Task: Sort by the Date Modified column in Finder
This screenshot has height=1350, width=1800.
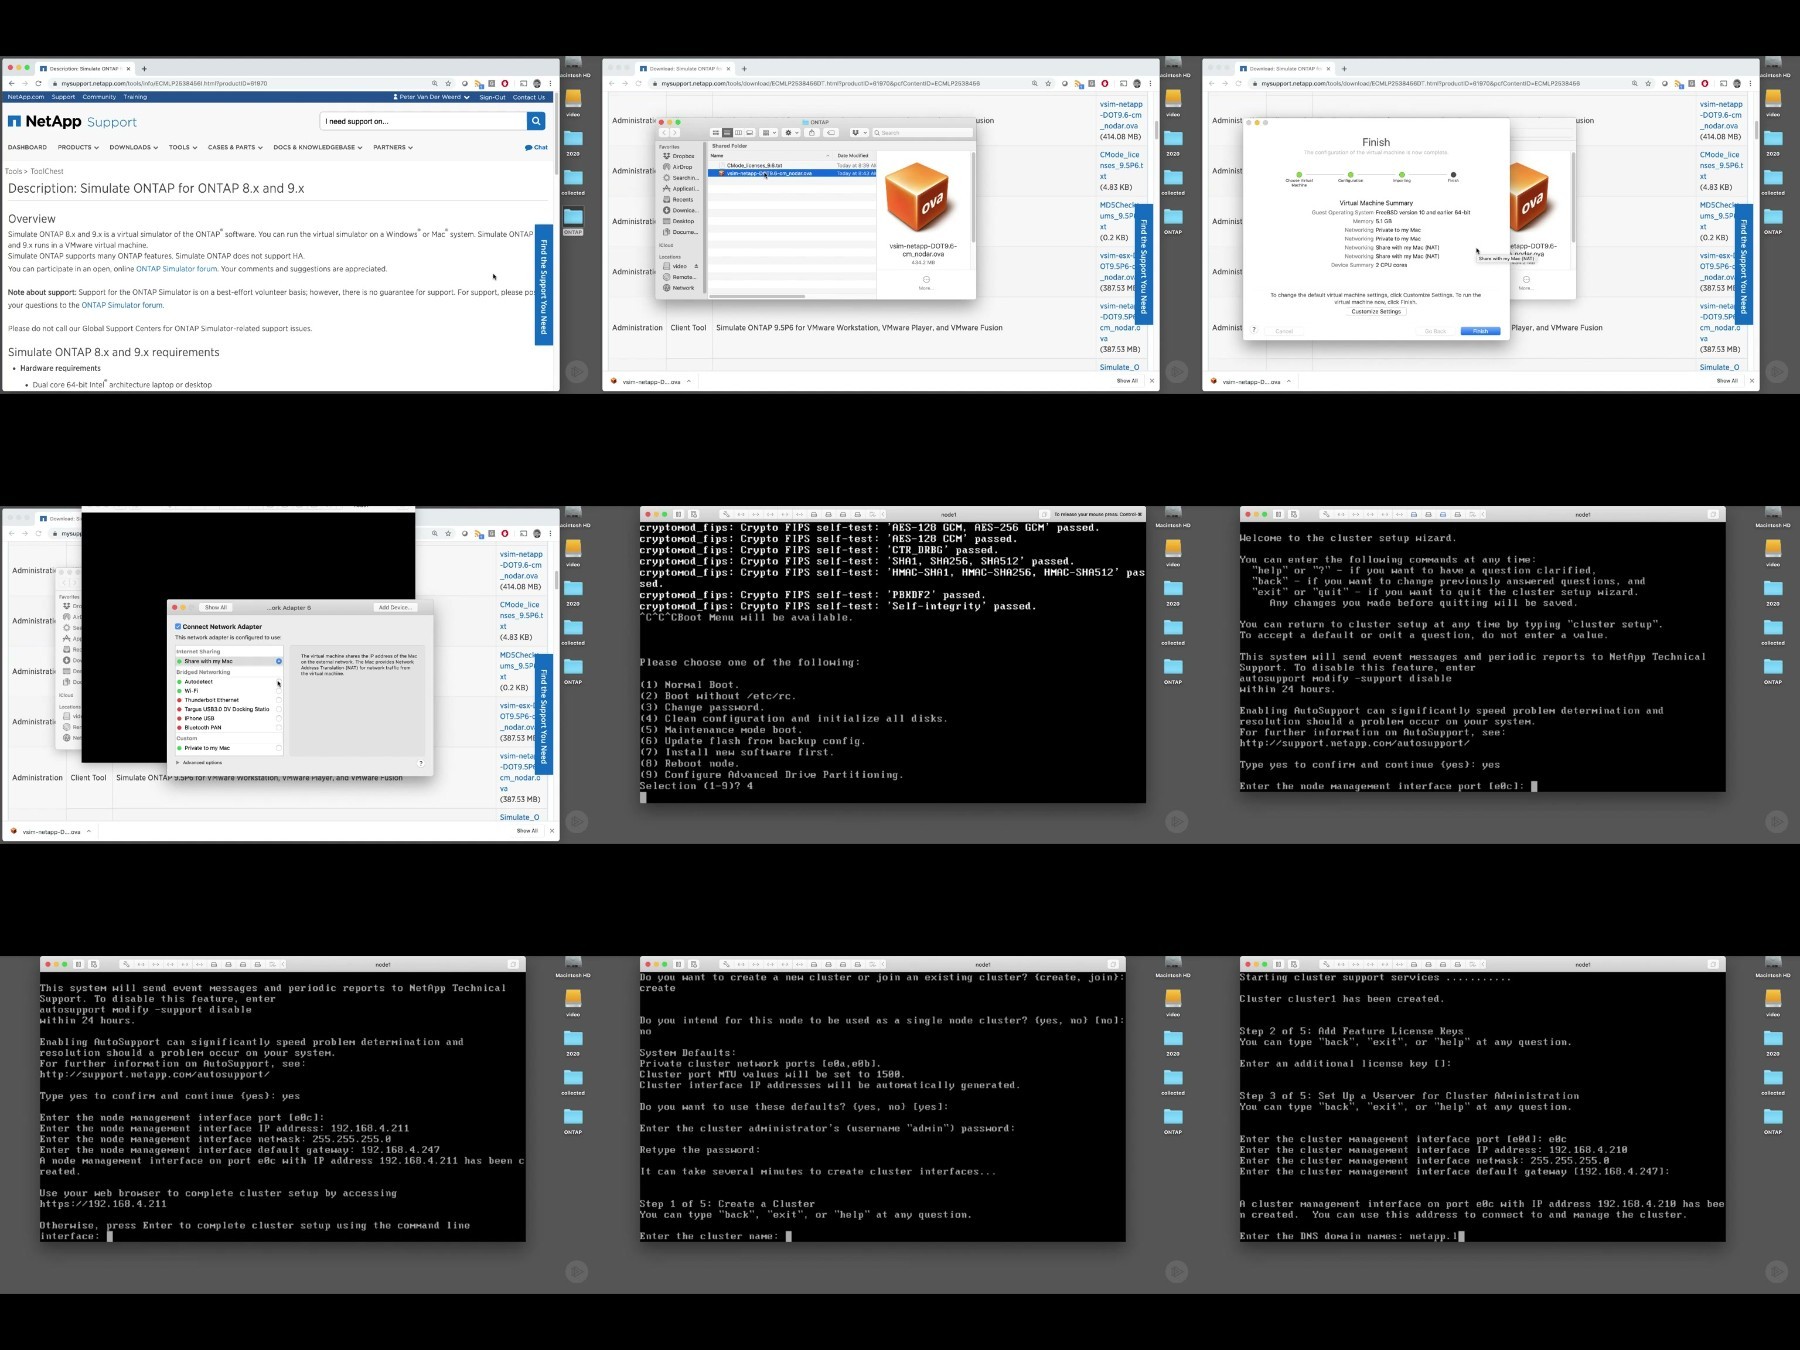Action: [x=854, y=156]
